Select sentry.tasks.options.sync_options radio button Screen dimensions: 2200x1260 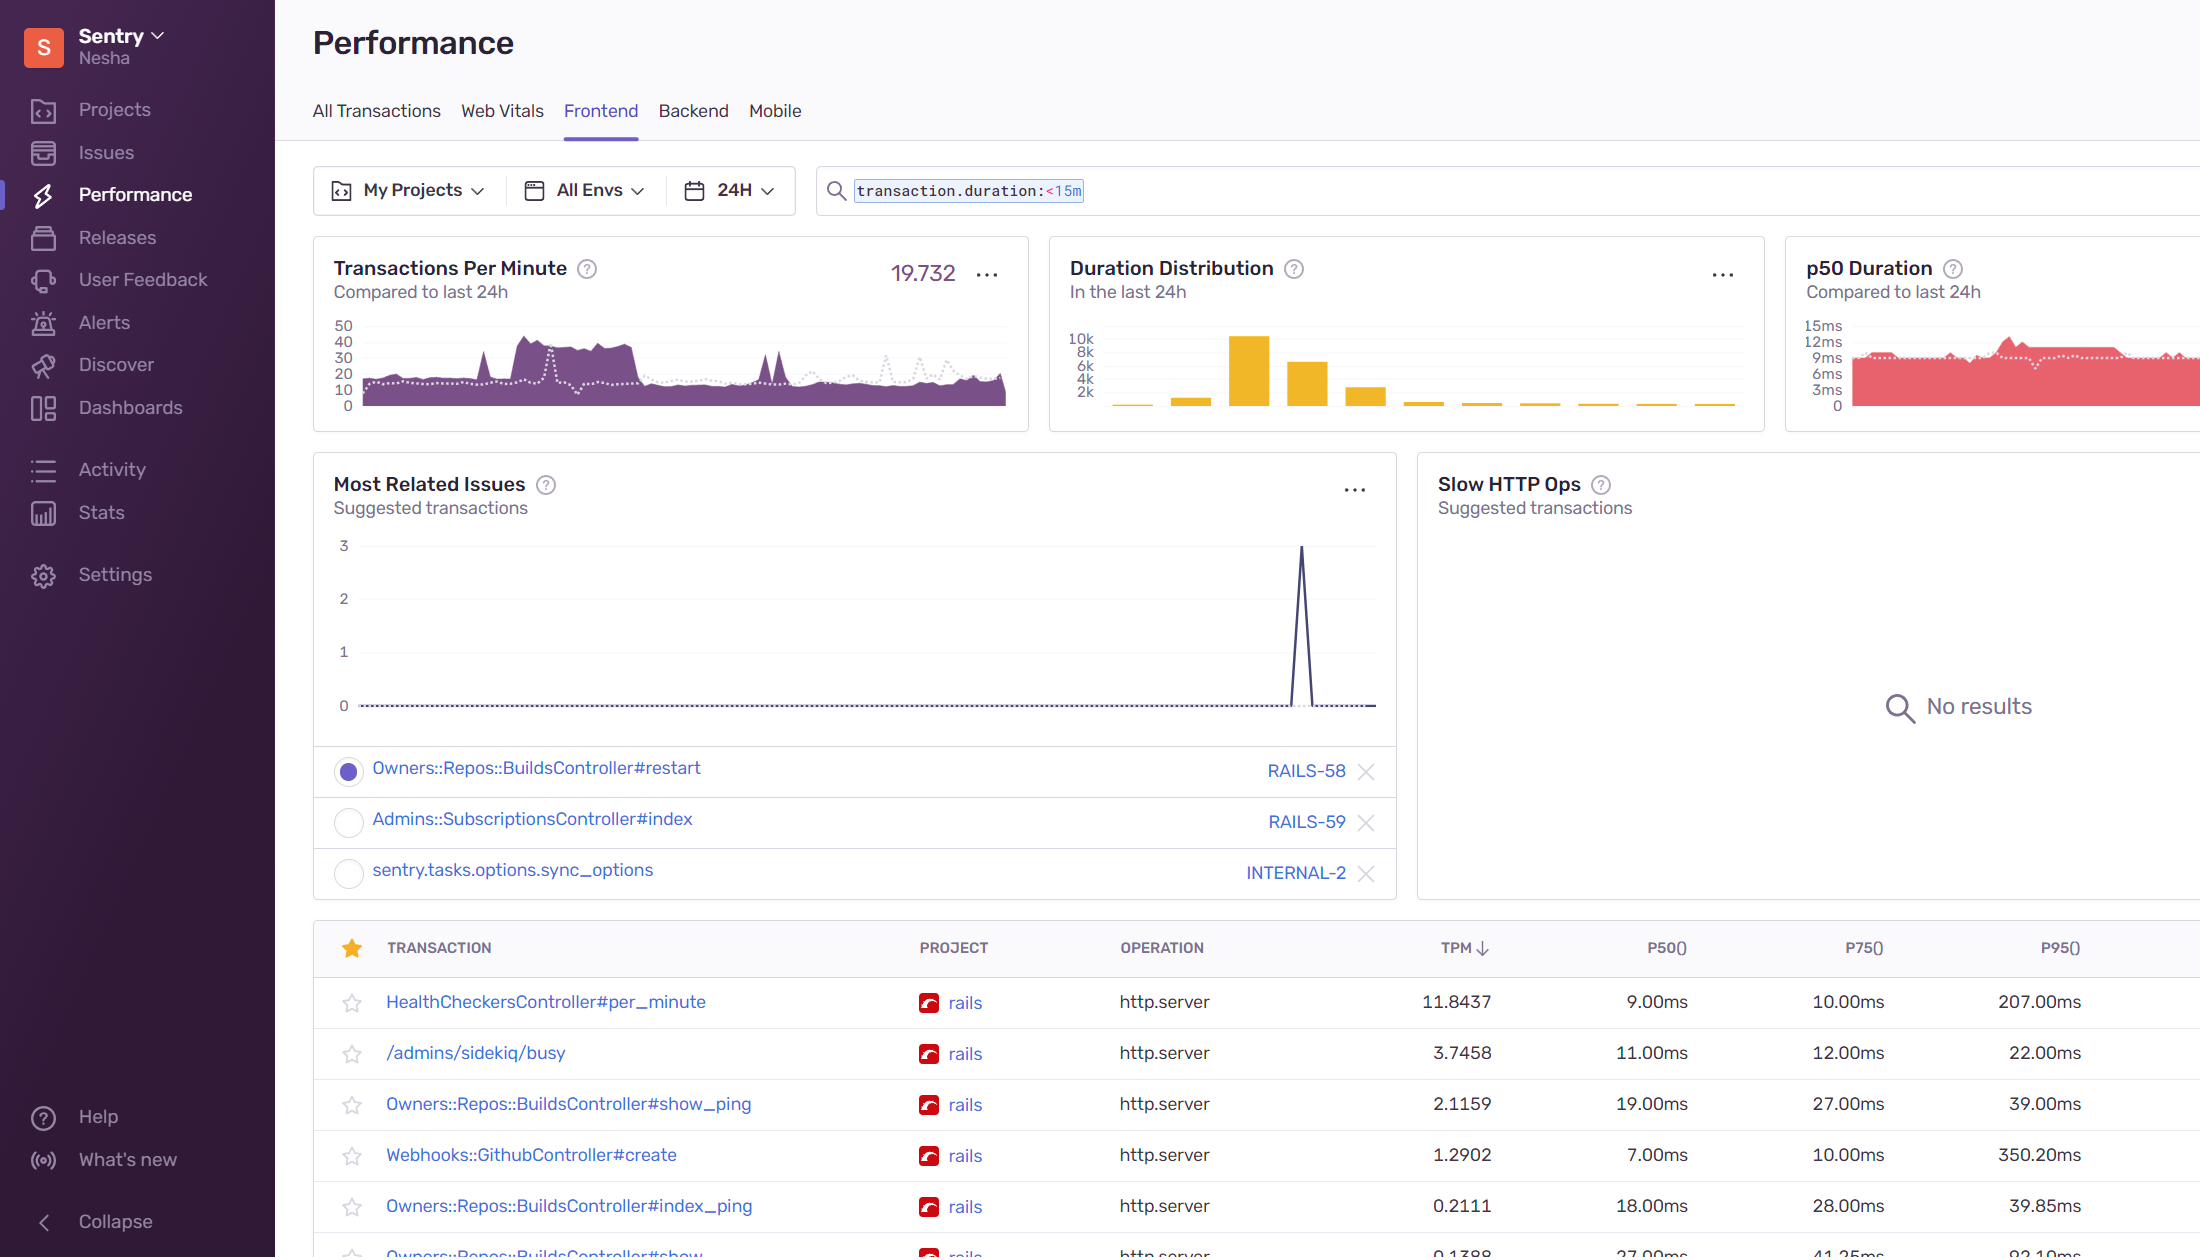point(348,874)
